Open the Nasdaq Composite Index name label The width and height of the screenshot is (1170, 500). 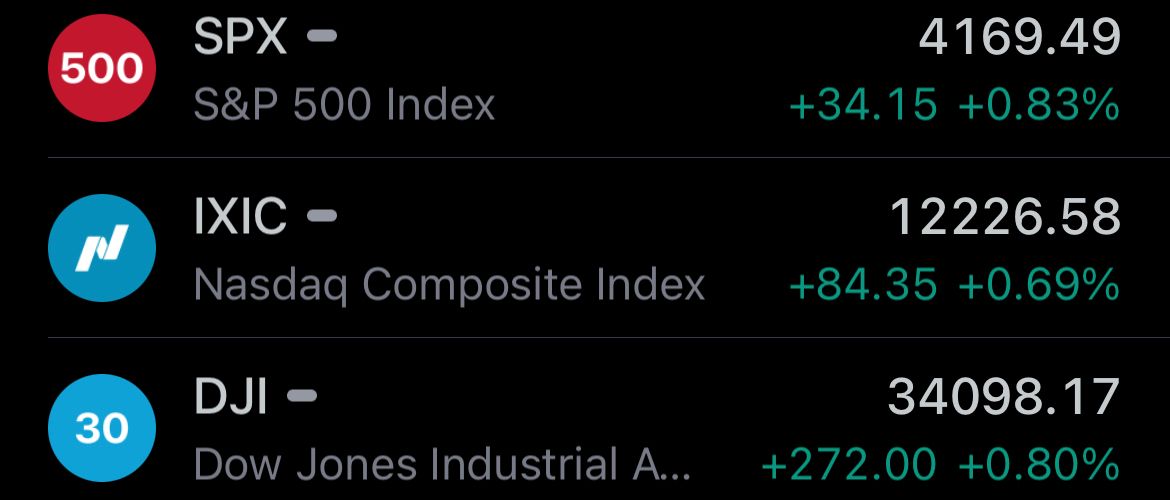(x=449, y=286)
